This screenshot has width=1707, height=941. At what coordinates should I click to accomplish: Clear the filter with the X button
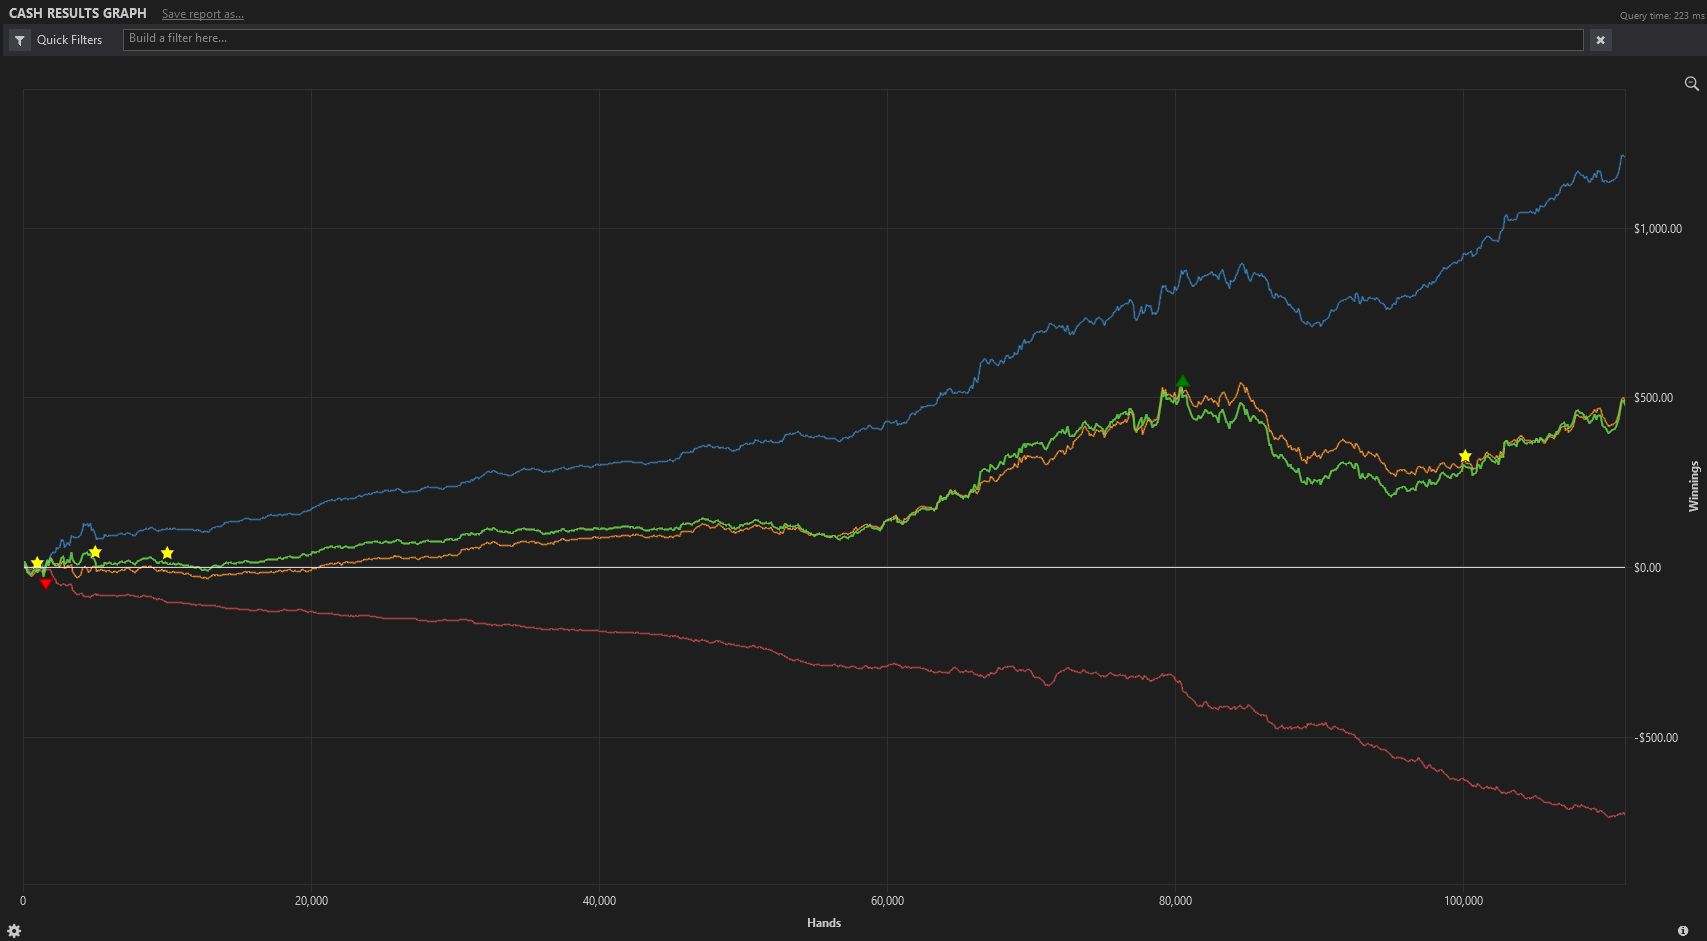coord(1600,40)
